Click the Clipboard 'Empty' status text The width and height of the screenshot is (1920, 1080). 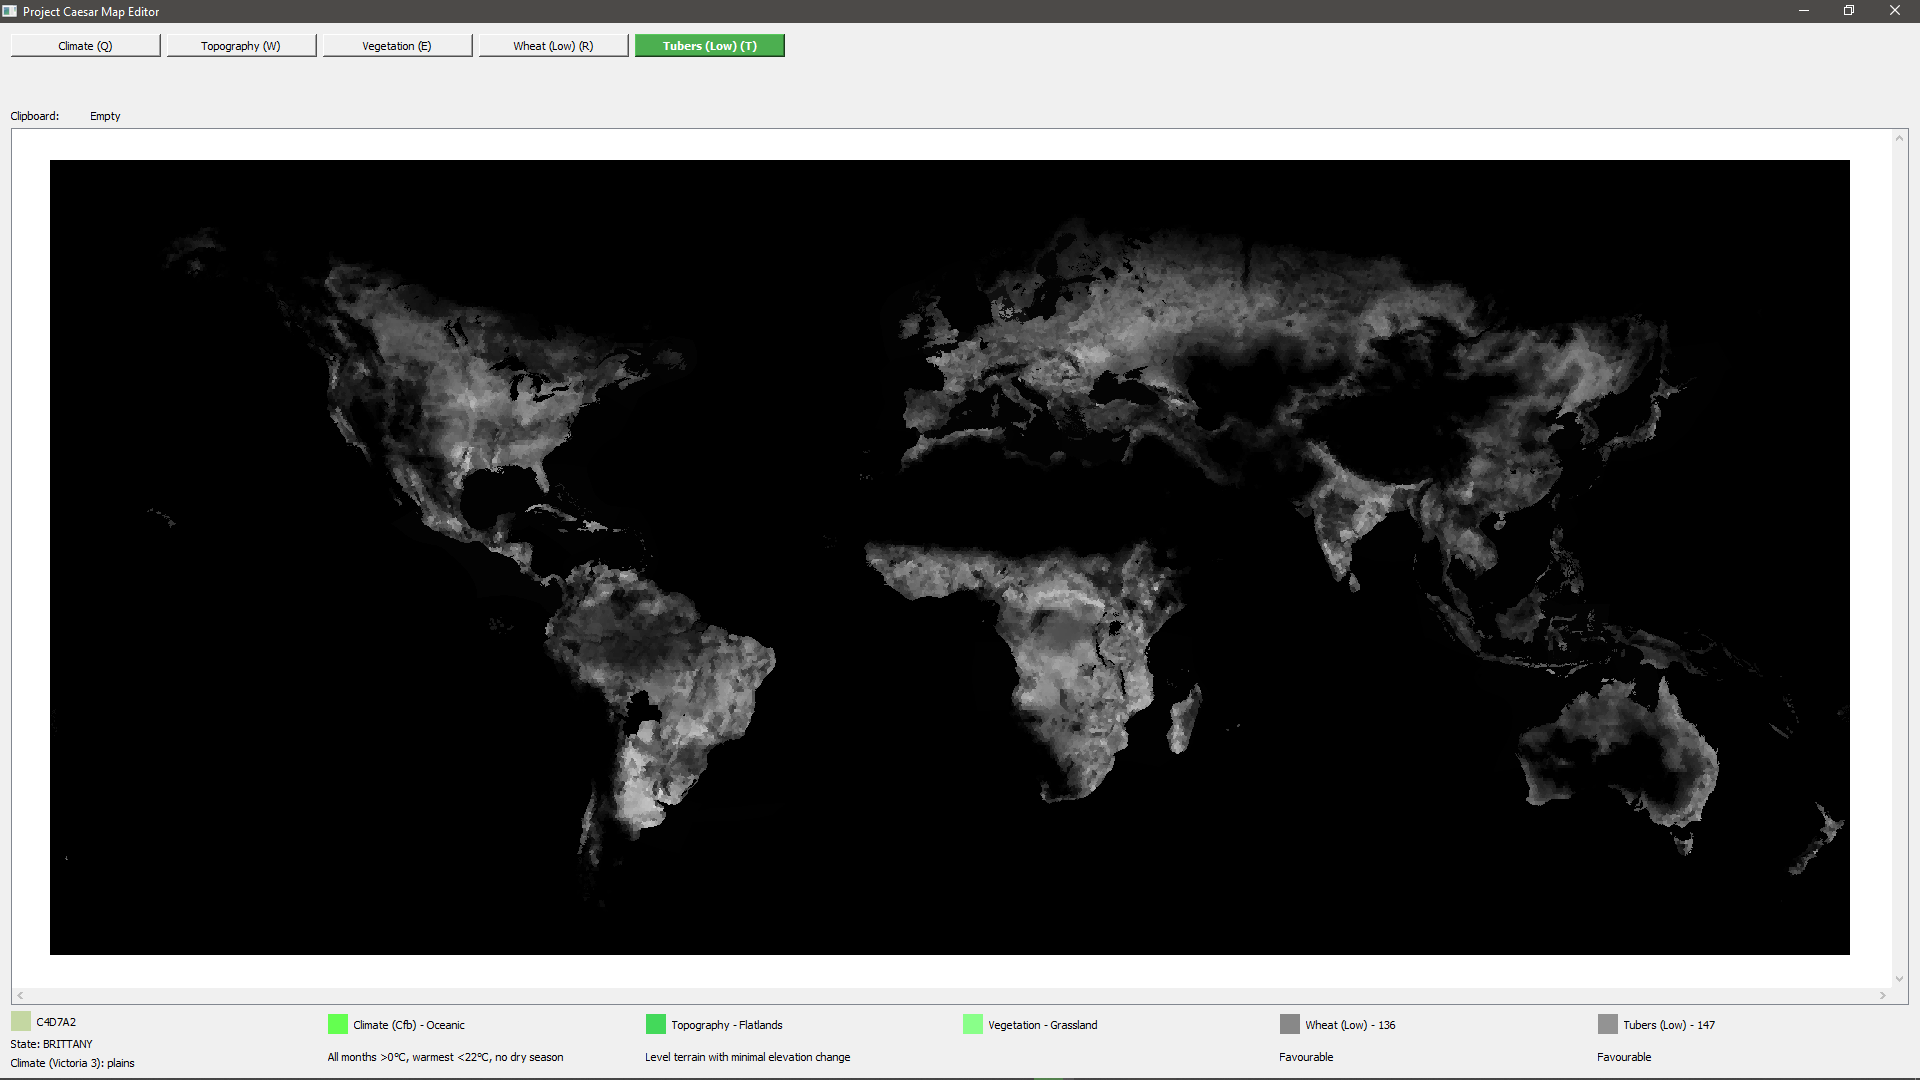coord(105,116)
